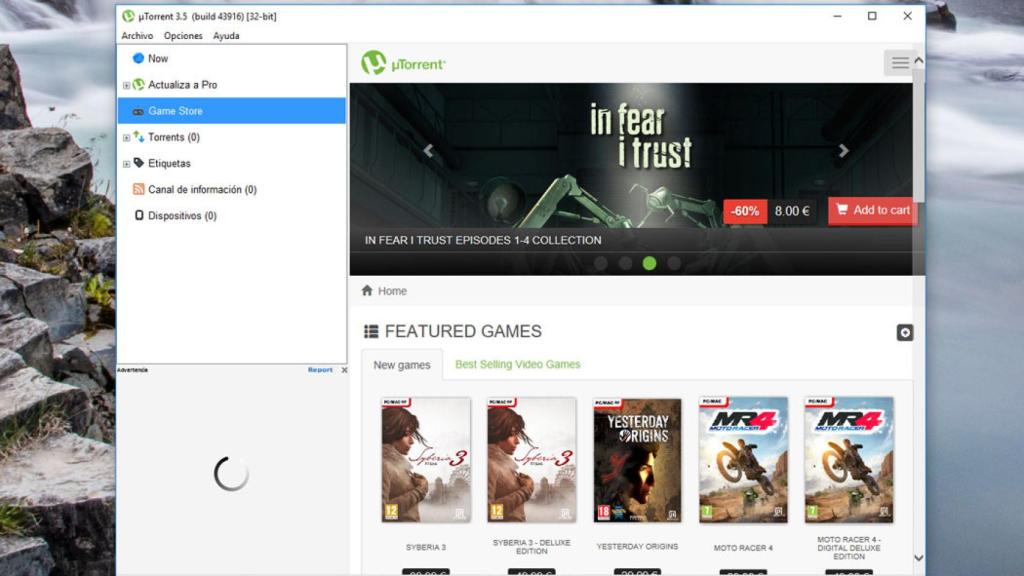
Task: Advance the banner with the right carousel arrow
Action: 844,150
